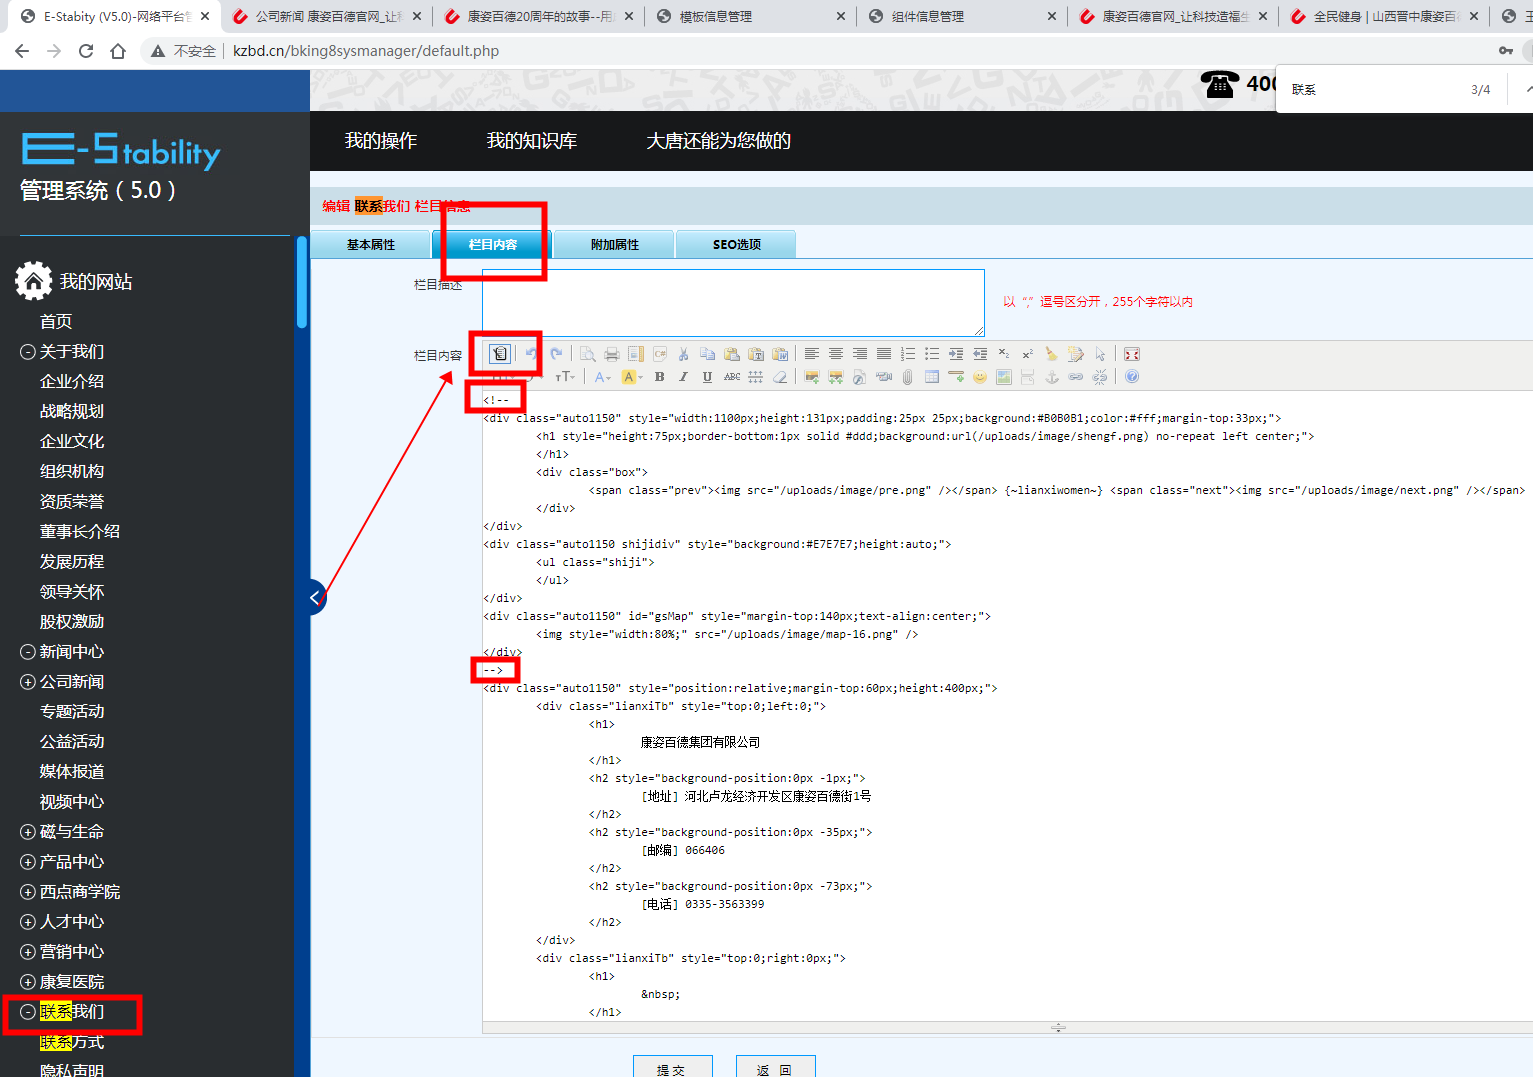Click the select all cursor icon
Viewport: 1533px width, 1077px height.
tap(1100, 354)
